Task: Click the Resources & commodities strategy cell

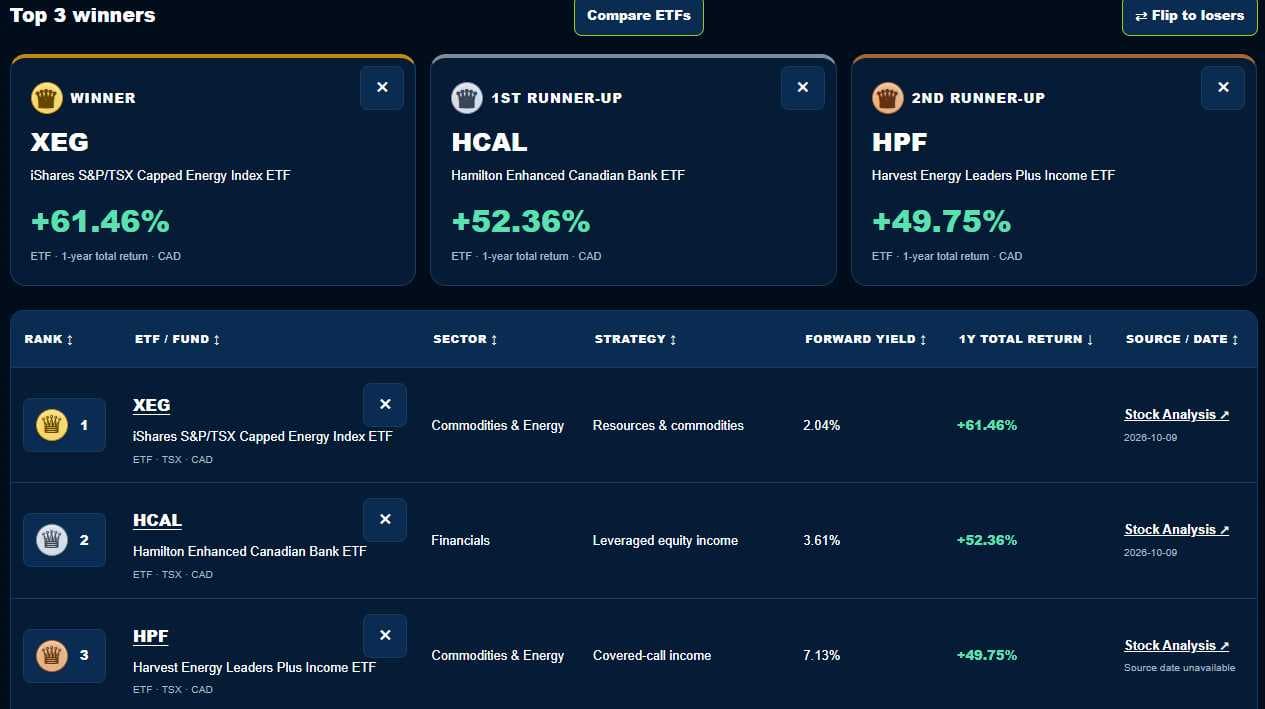Action: tap(668, 425)
